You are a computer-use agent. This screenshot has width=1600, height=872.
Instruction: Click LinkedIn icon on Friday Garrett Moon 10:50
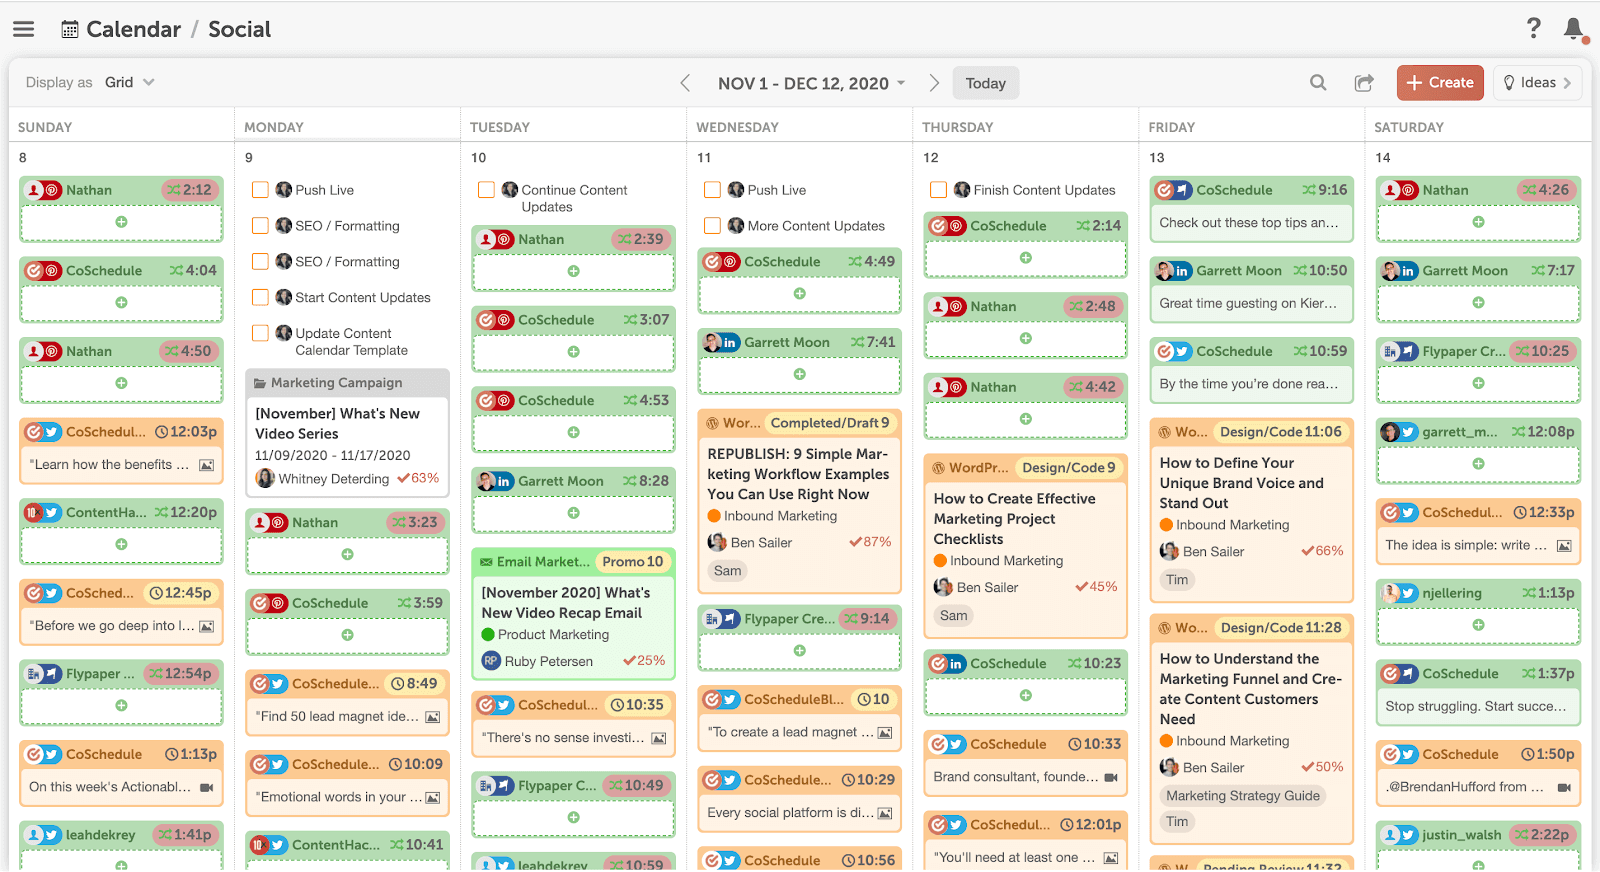pos(1182,271)
